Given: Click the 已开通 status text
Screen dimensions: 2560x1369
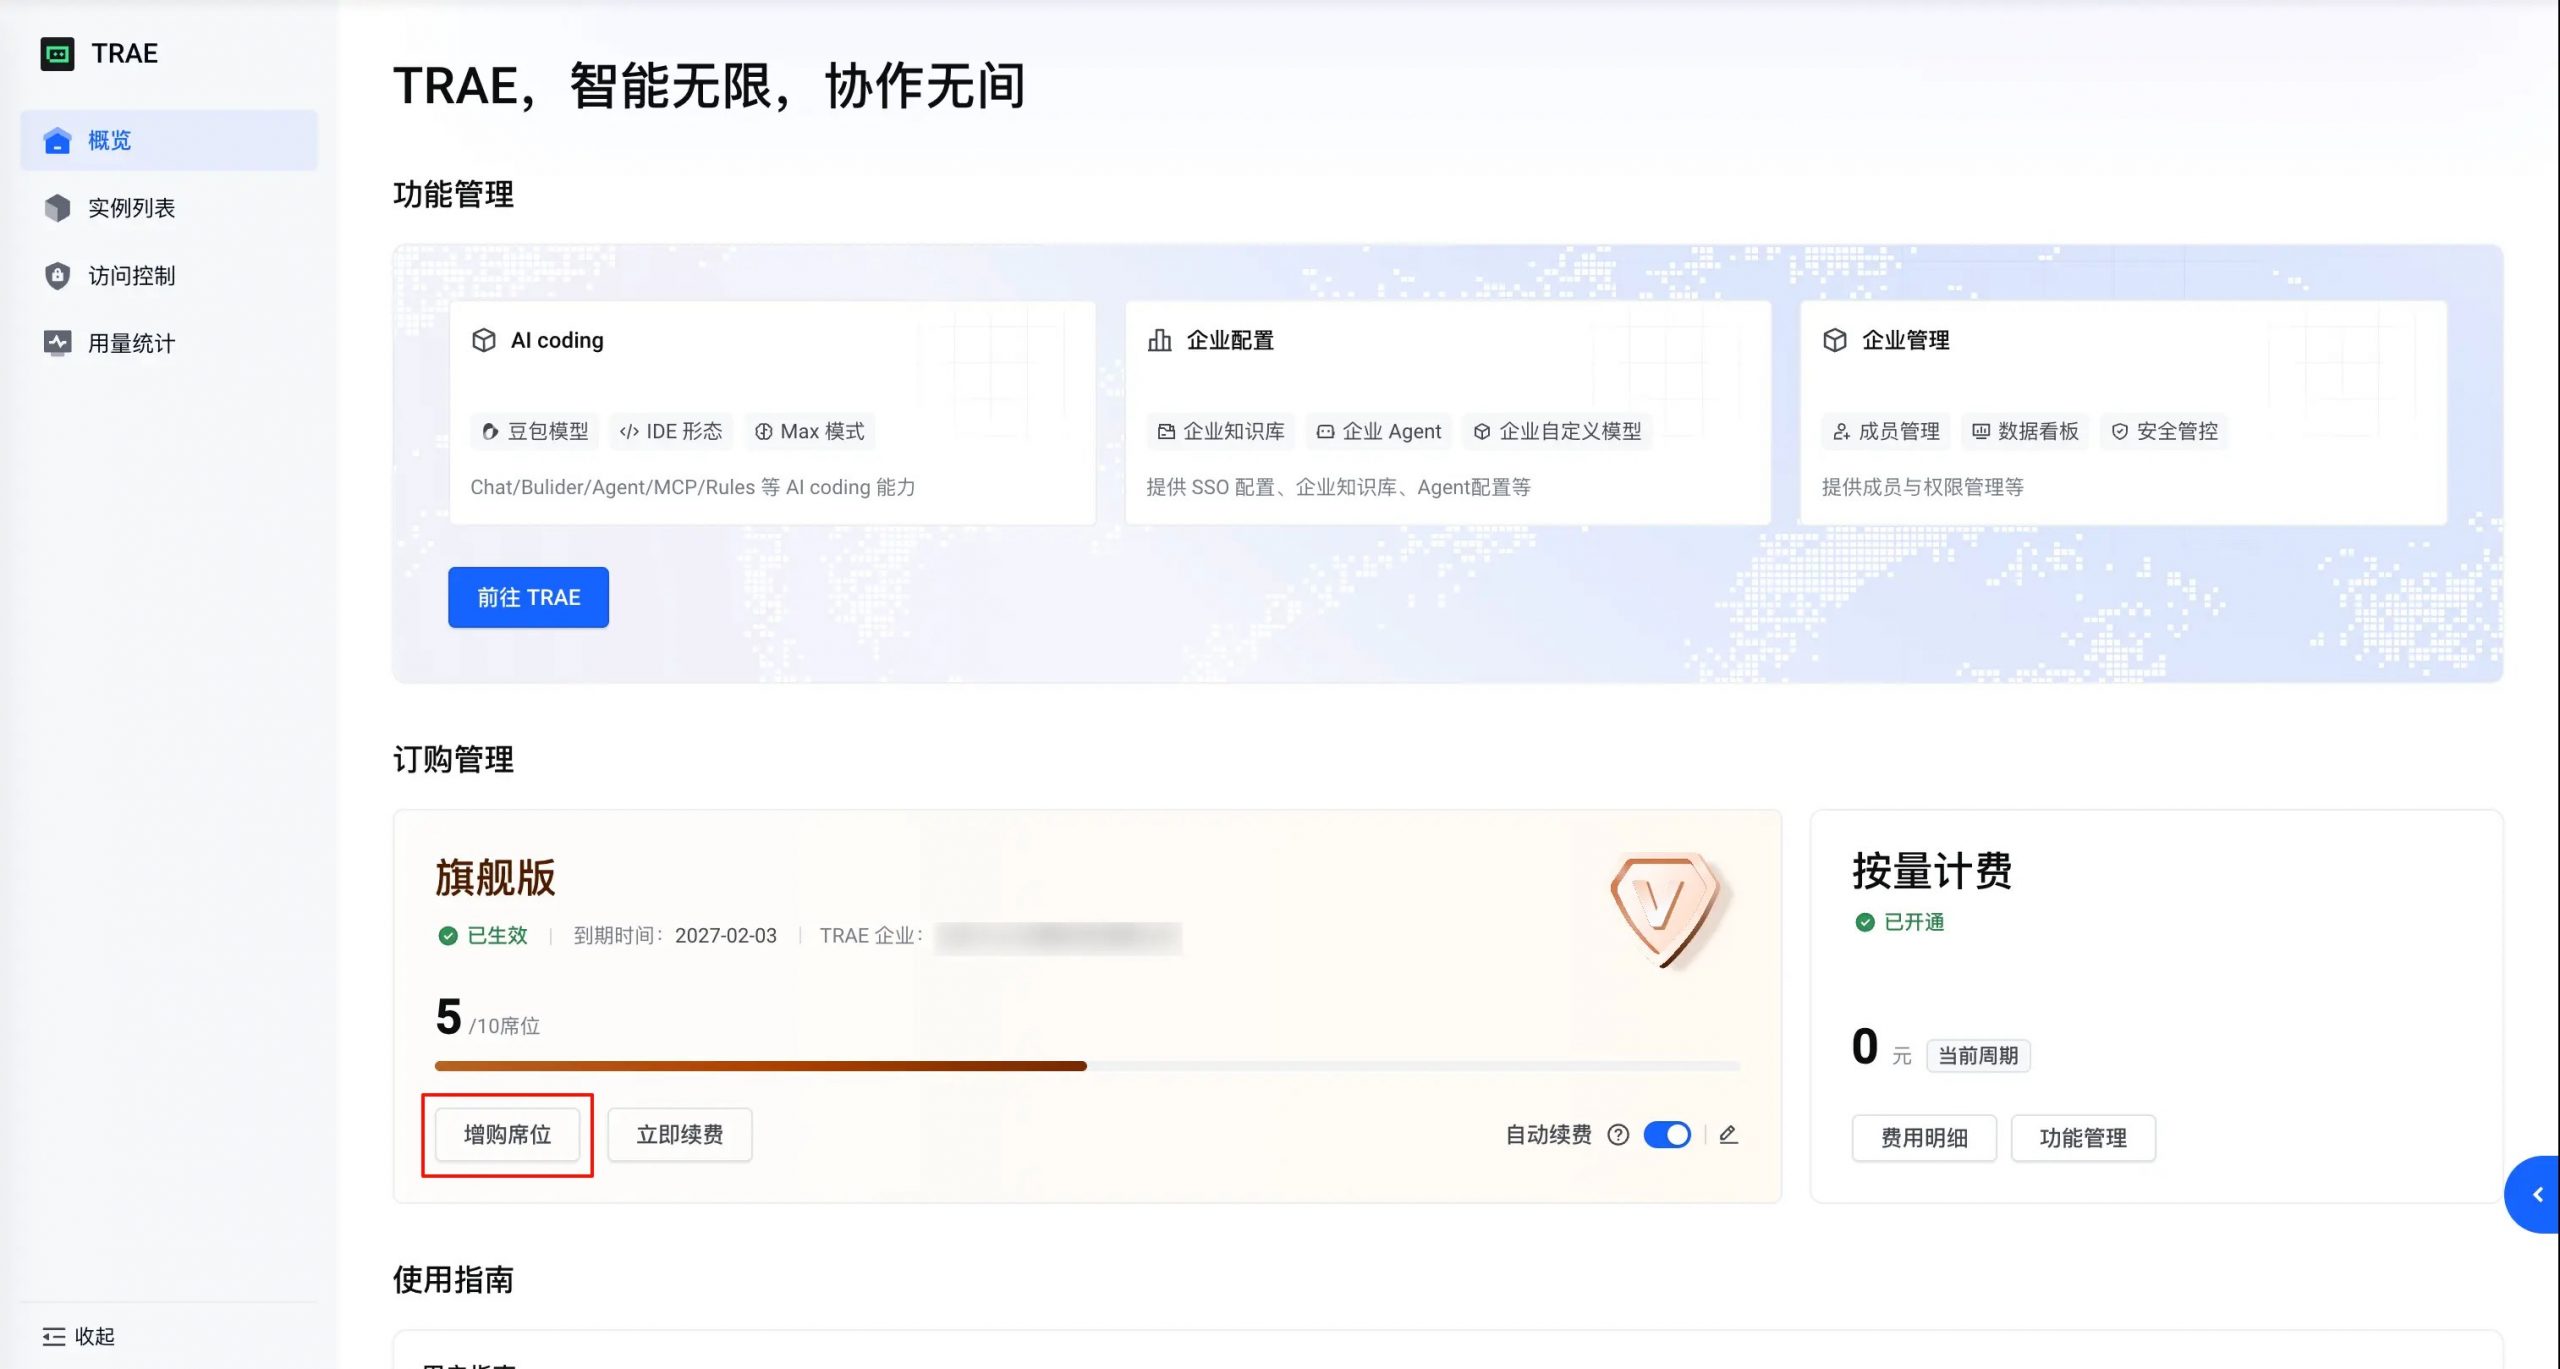Looking at the screenshot, I should (1914, 922).
